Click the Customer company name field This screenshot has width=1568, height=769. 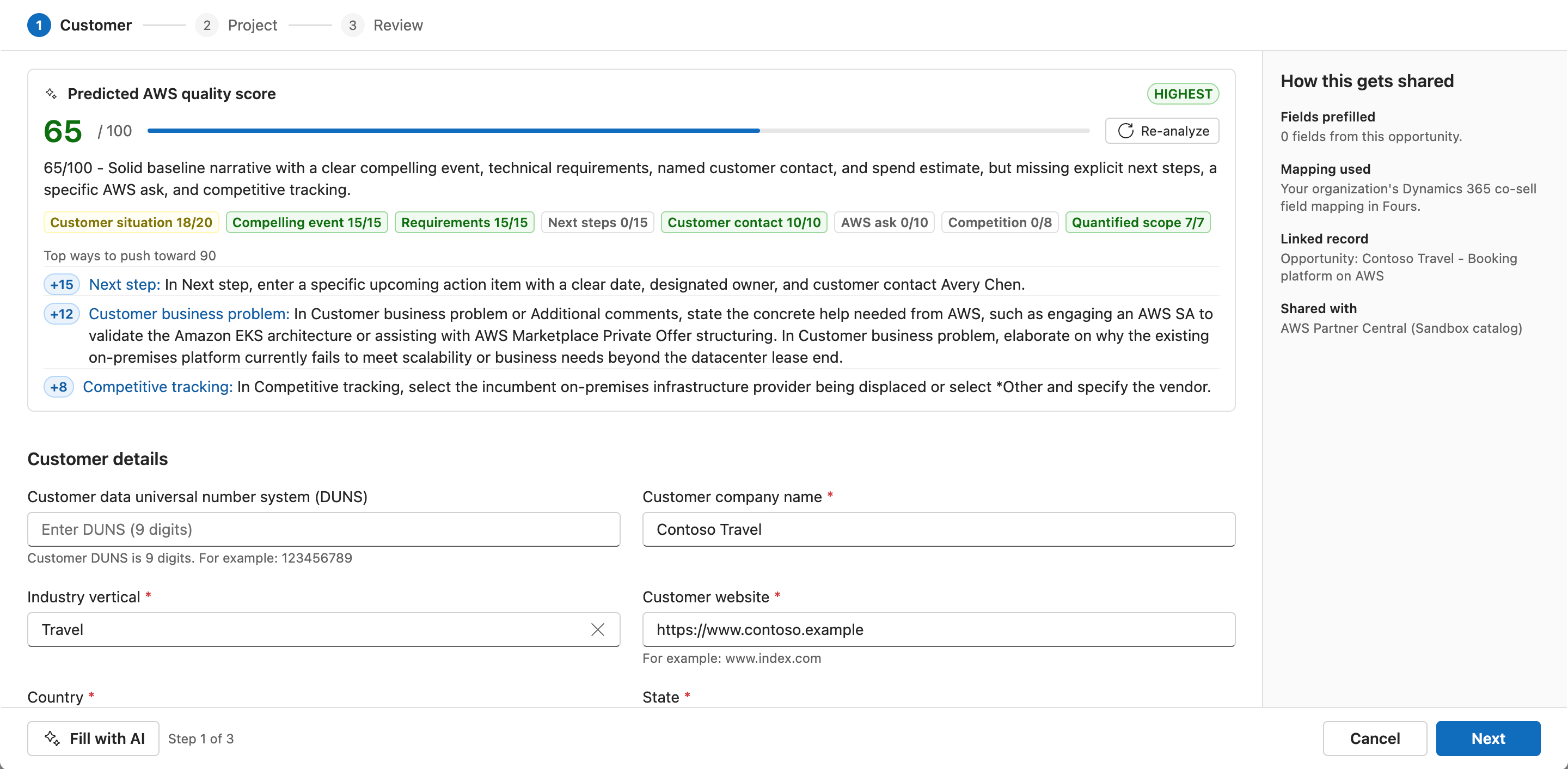coord(939,530)
